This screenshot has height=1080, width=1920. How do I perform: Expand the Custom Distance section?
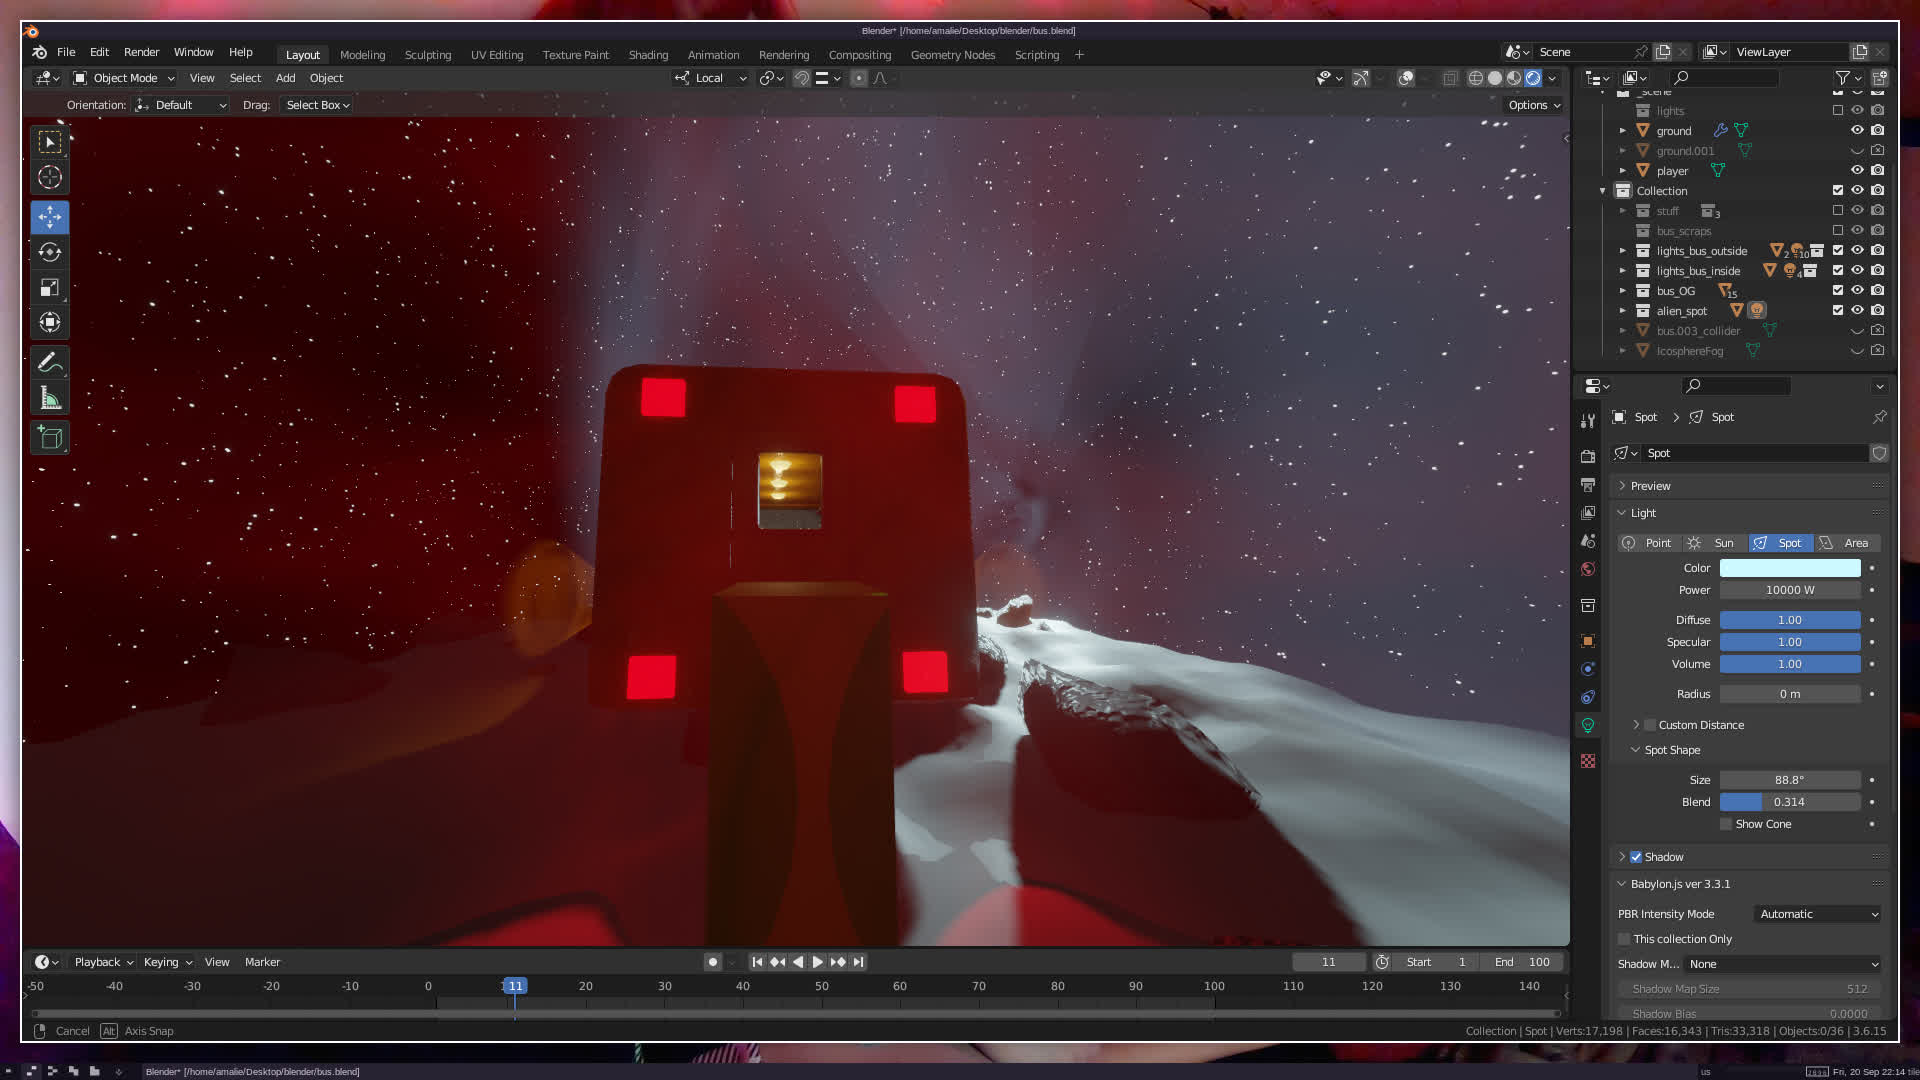1636,725
